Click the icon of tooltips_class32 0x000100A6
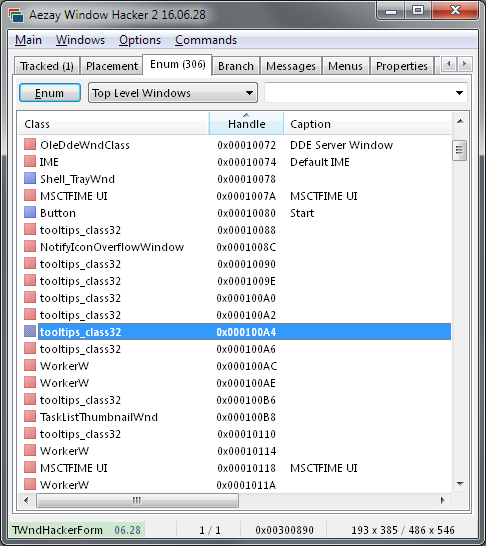The height and width of the screenshot is (546, 486). point(30,348)
